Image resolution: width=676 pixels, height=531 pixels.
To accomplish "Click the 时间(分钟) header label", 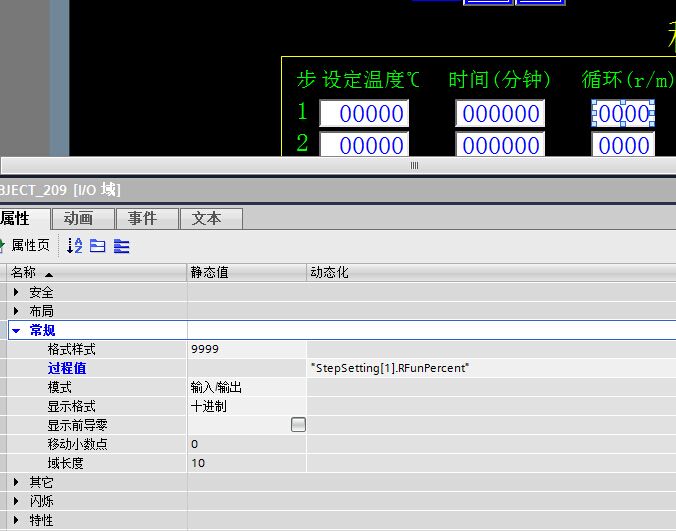I will (500, 80).
